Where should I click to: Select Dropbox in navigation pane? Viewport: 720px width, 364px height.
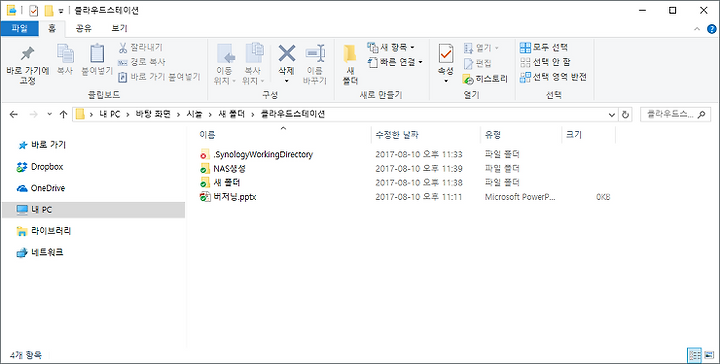click(x=39, y=167)
